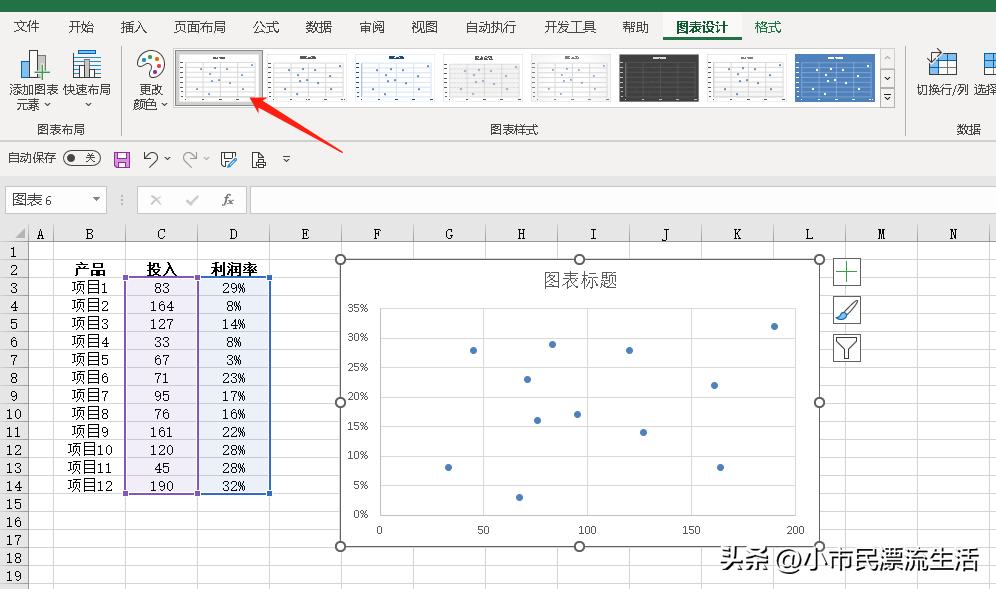Click the first chart style gallery preview
The width and height of the screenshot is (996, 589).
point(218,77)
